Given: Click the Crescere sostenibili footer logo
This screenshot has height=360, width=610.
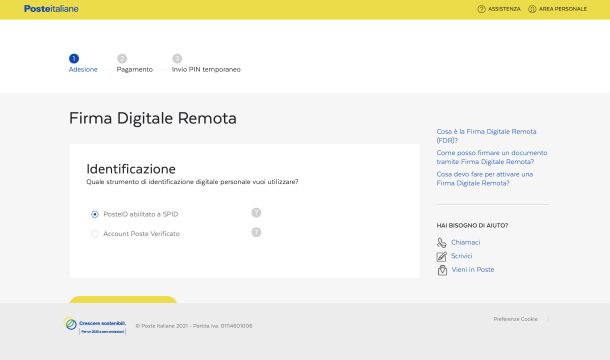Looking at the screenshot, I should pyautogui.click(x=96, y=326).
